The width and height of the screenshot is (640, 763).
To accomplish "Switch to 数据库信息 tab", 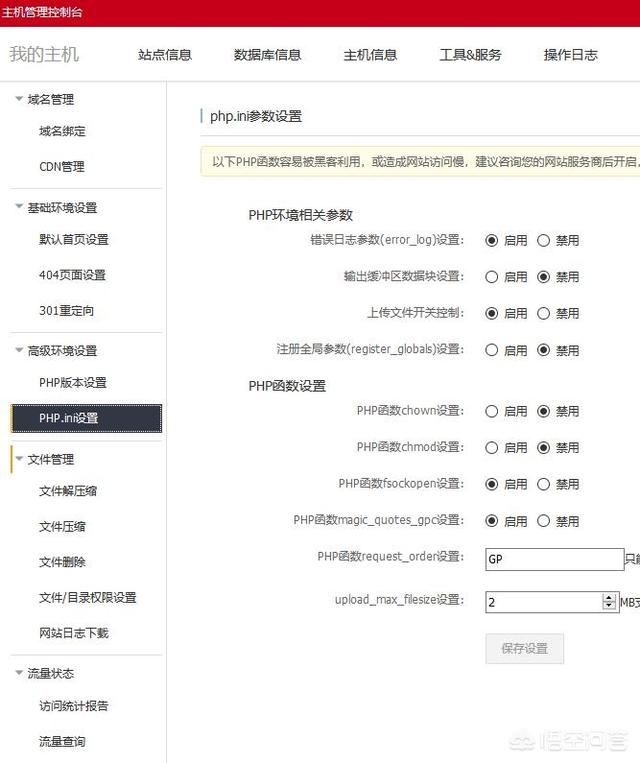I will coord(267,55).
